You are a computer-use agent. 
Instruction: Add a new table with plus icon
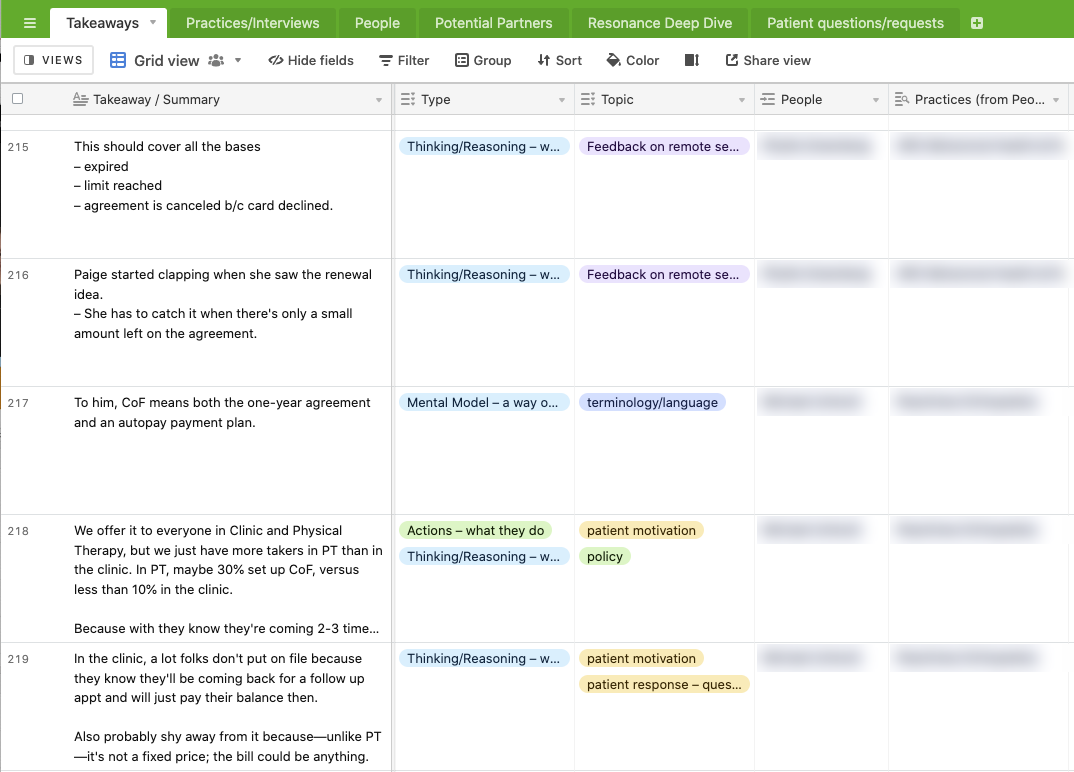(977, 23)
